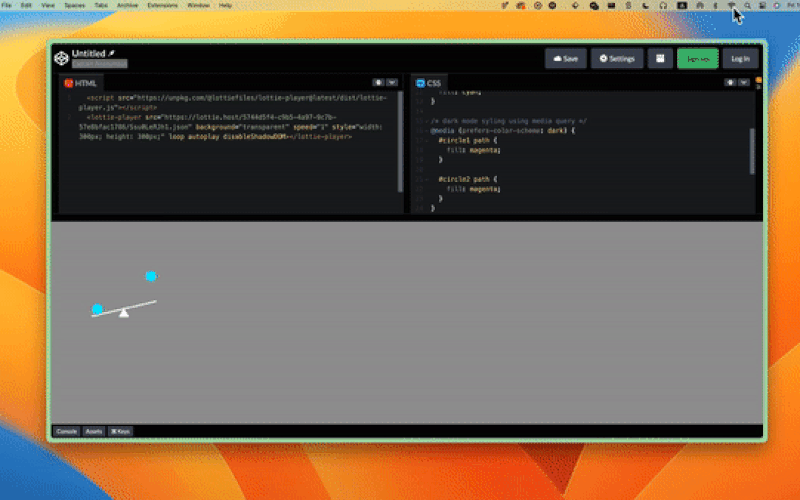Click 'fill: magenta;' under #circle1
This screenshot has width=800, height=500.
(x=474, y=150)
